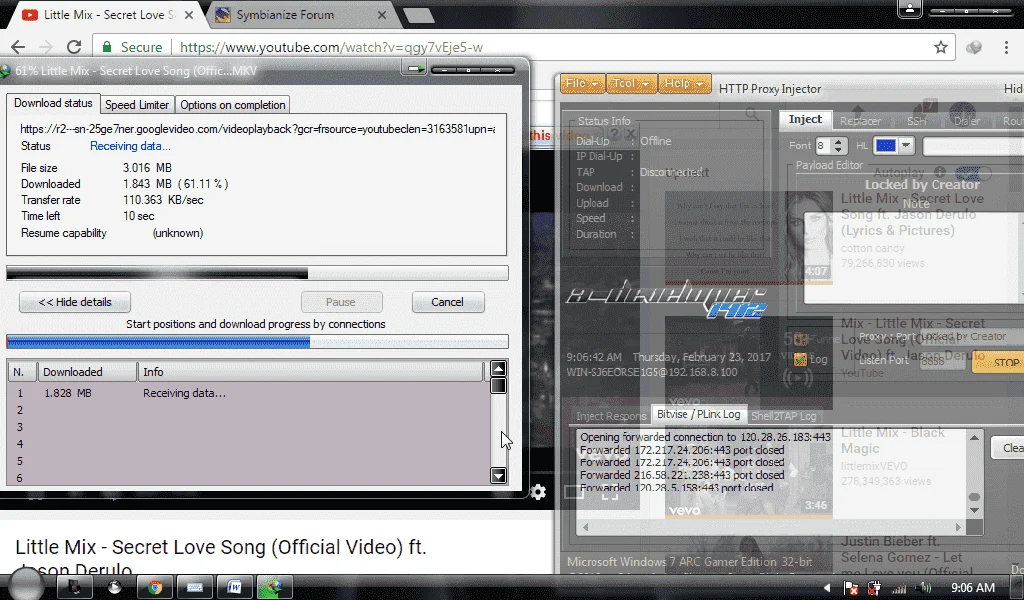Open the Dialer tab in HTTP Proxy Injector
The height and width of the screenshot is (600, 1024).
967,121
